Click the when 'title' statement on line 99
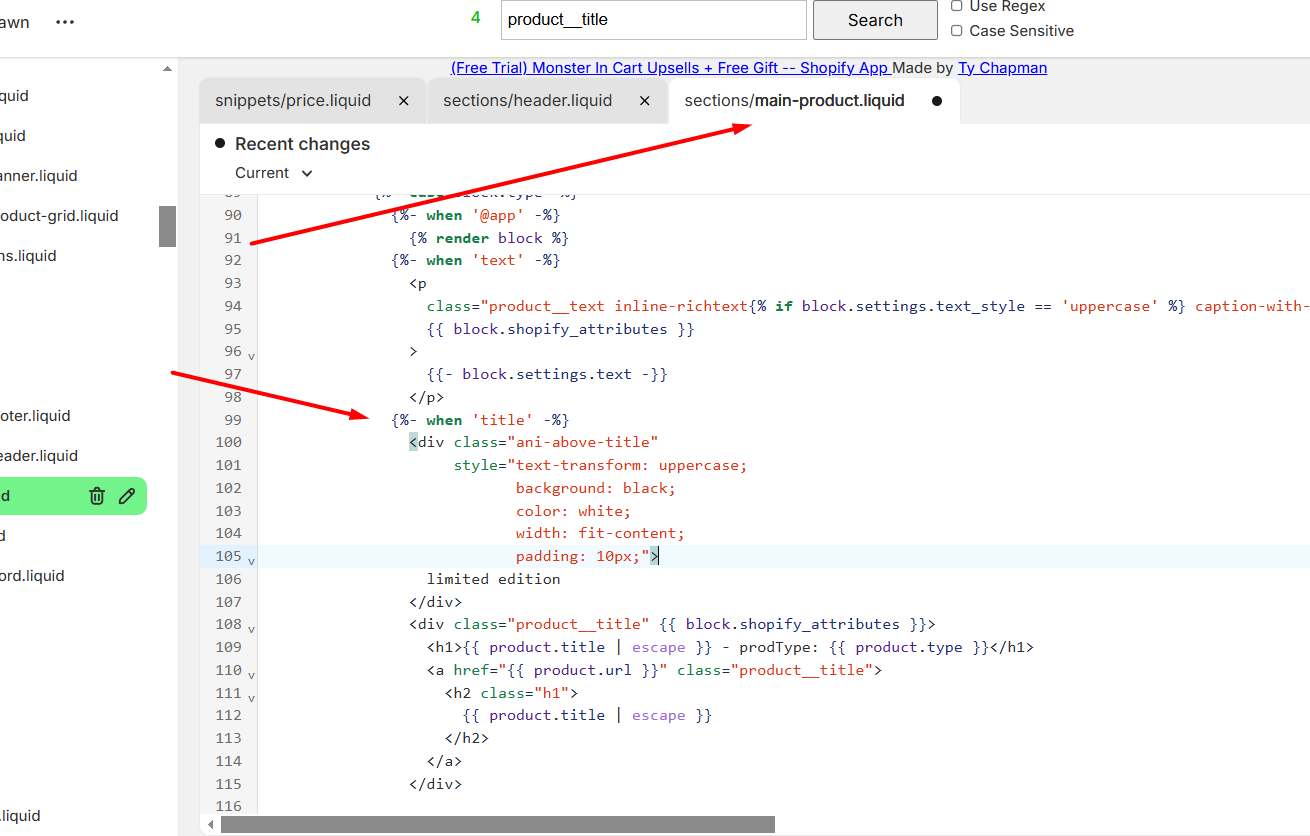This screenshot has height=836, width=1310. point(480,420)
